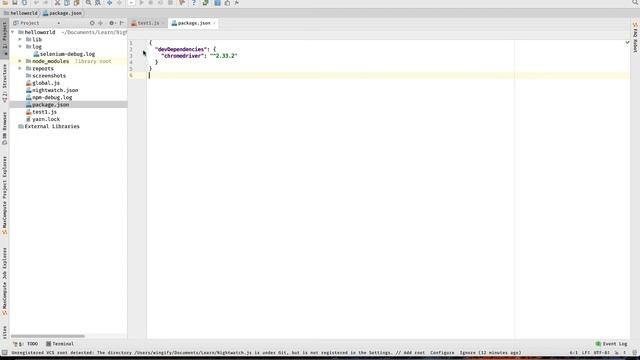Click Collapse All icon in Project panel
This screenshot has height=360, width=640.
point(101,23)
